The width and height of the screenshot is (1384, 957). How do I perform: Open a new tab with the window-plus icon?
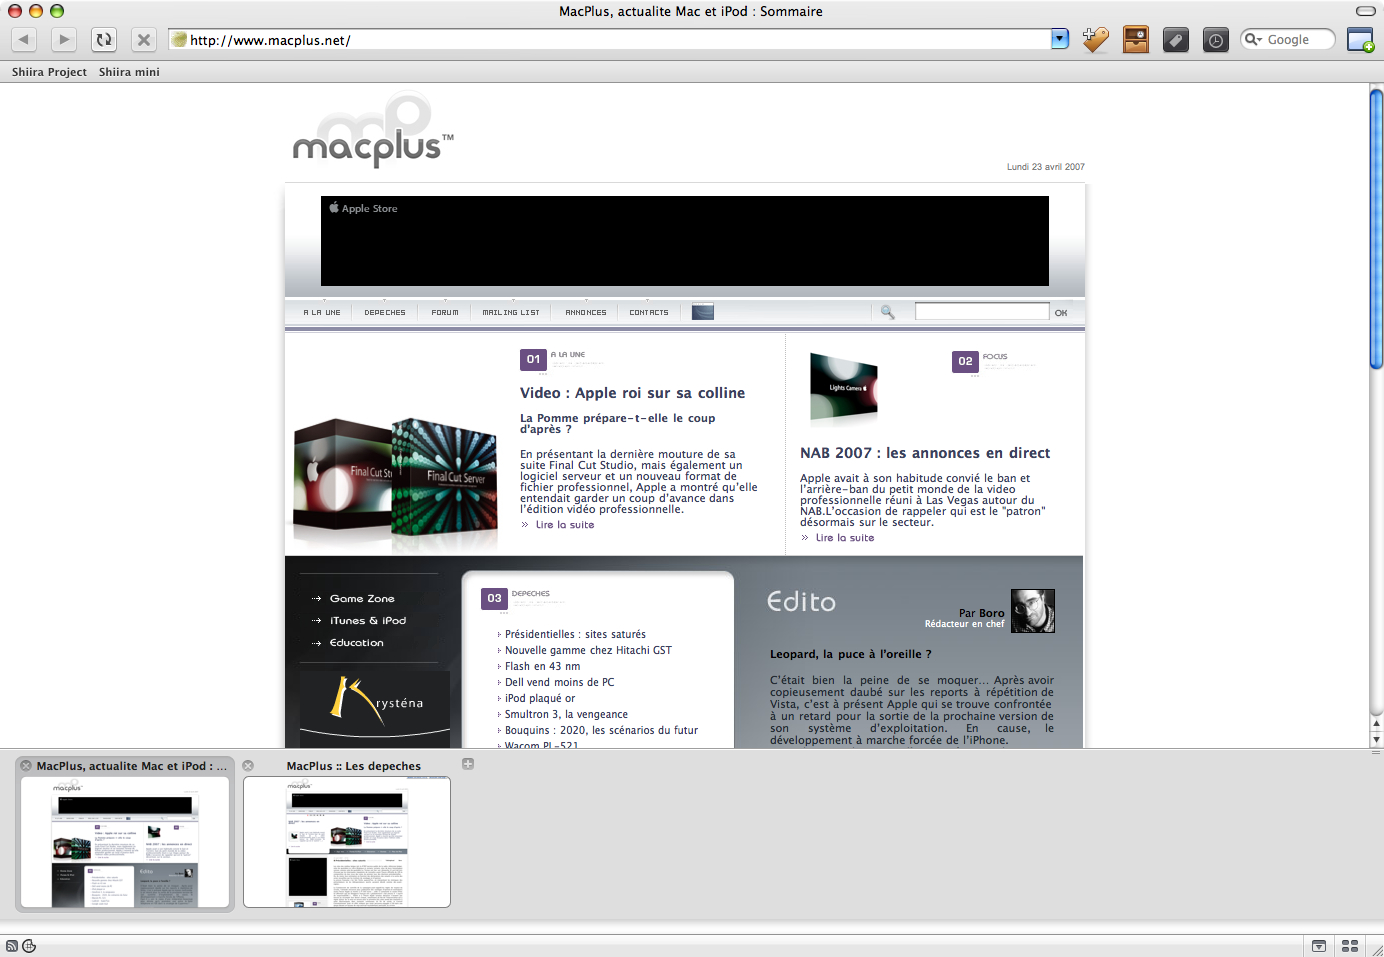click(x=1360, y=40)
